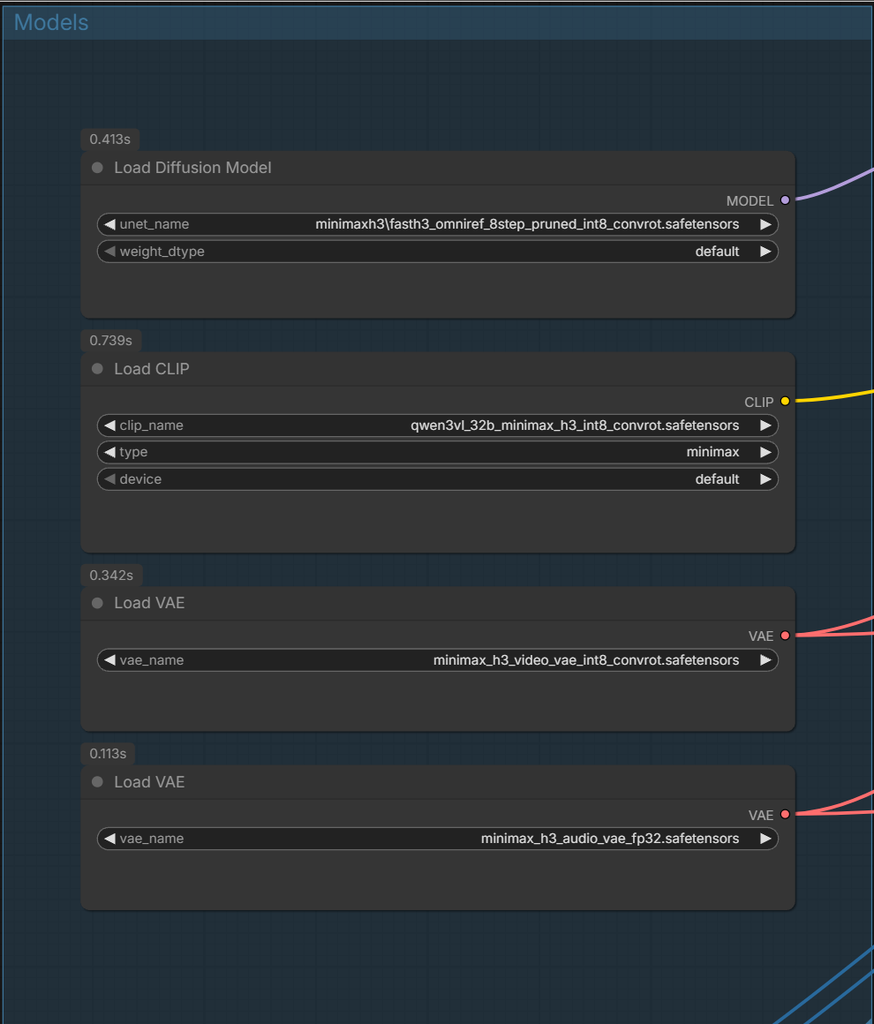Select the Load VAE title above the audio VAE
The height and width of the screenshot is (1024, 874).
click(150, 782)
